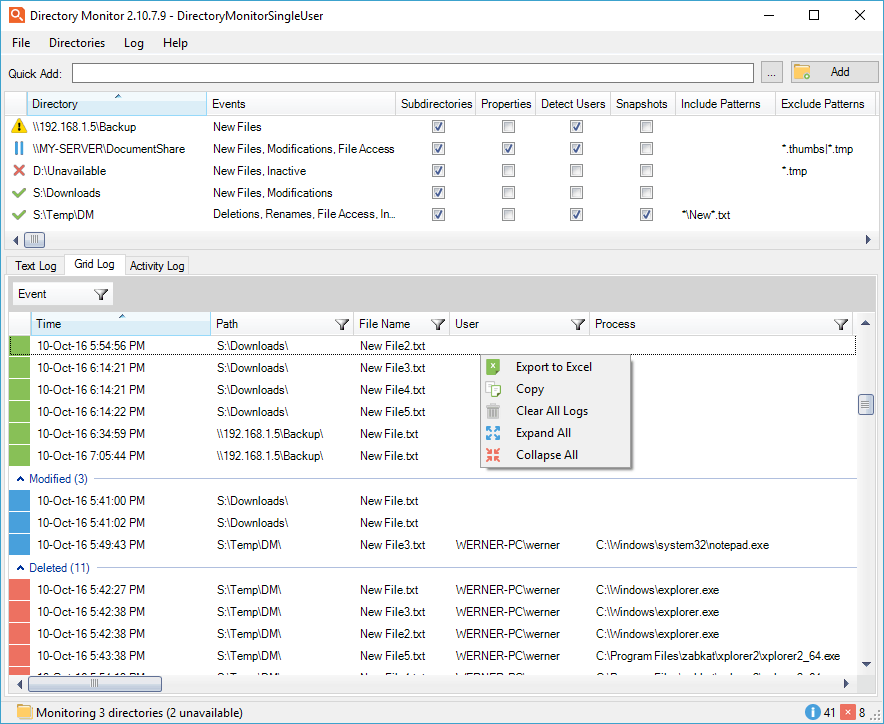Viewport: 884px width, 724px height.
Task: Toggle Snapshots for S:\Temp\DM
Action: coord(646,214)
